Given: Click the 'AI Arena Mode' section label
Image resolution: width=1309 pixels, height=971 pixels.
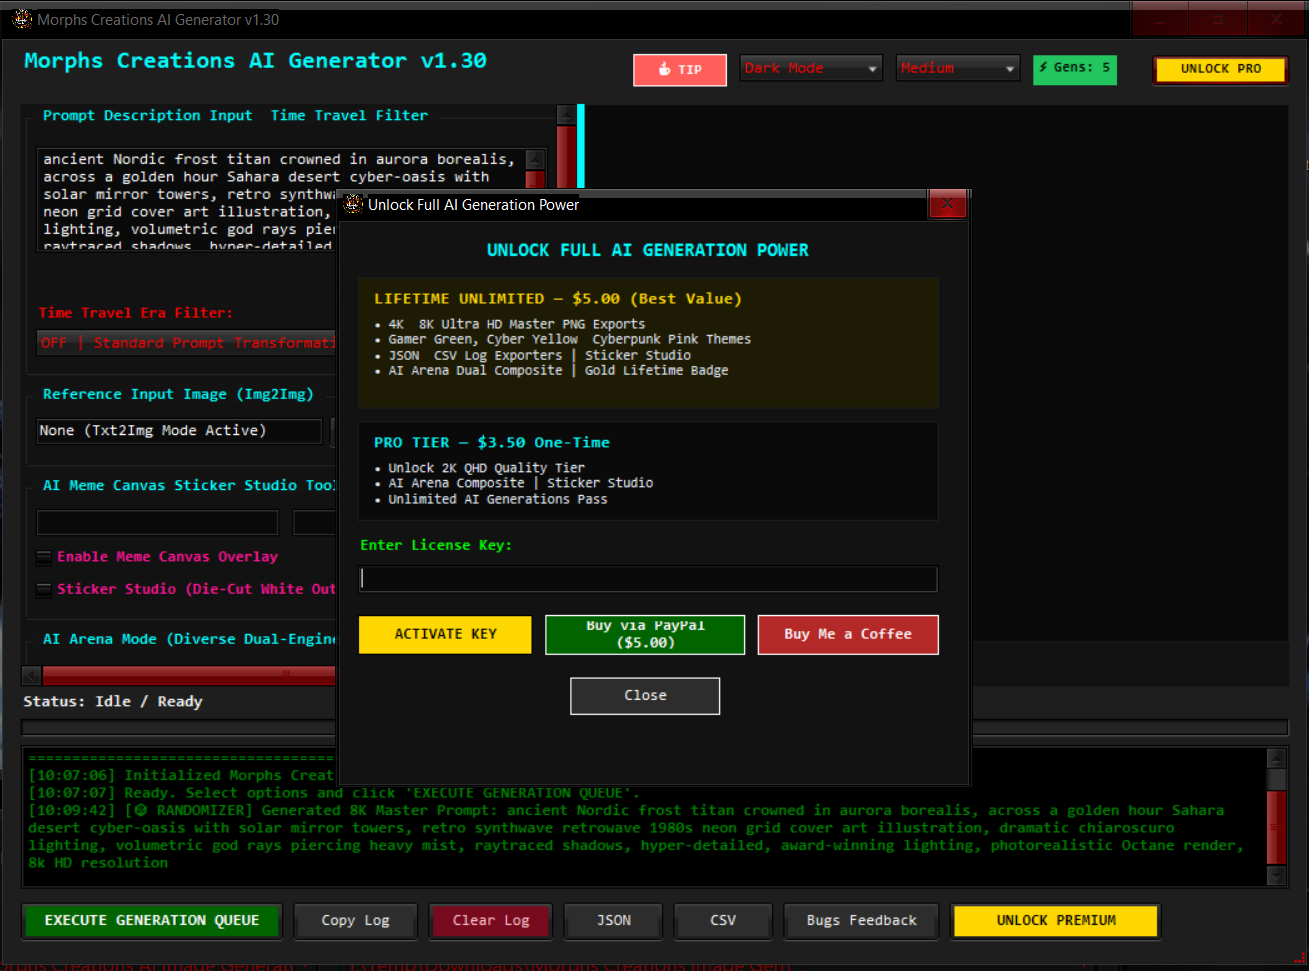Looking at the screenshot, I should 189,639.
